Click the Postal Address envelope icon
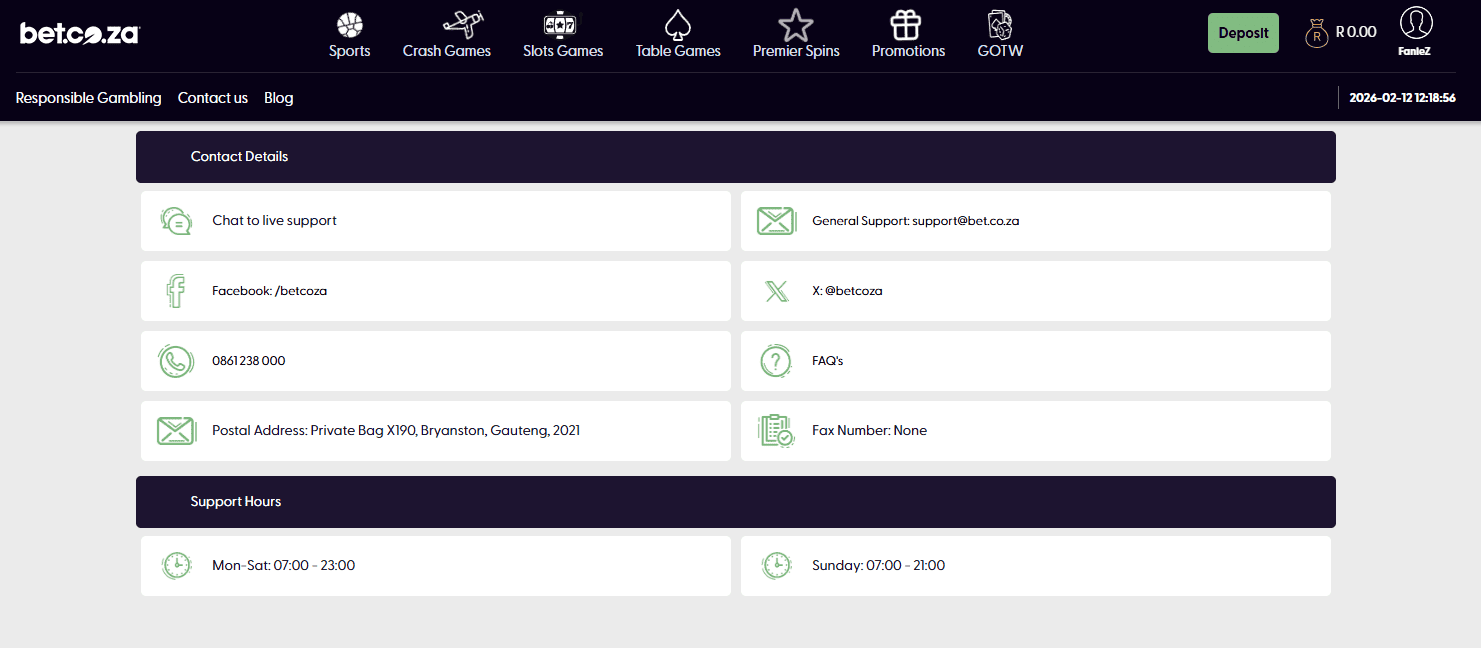 [x=176, y=431]
